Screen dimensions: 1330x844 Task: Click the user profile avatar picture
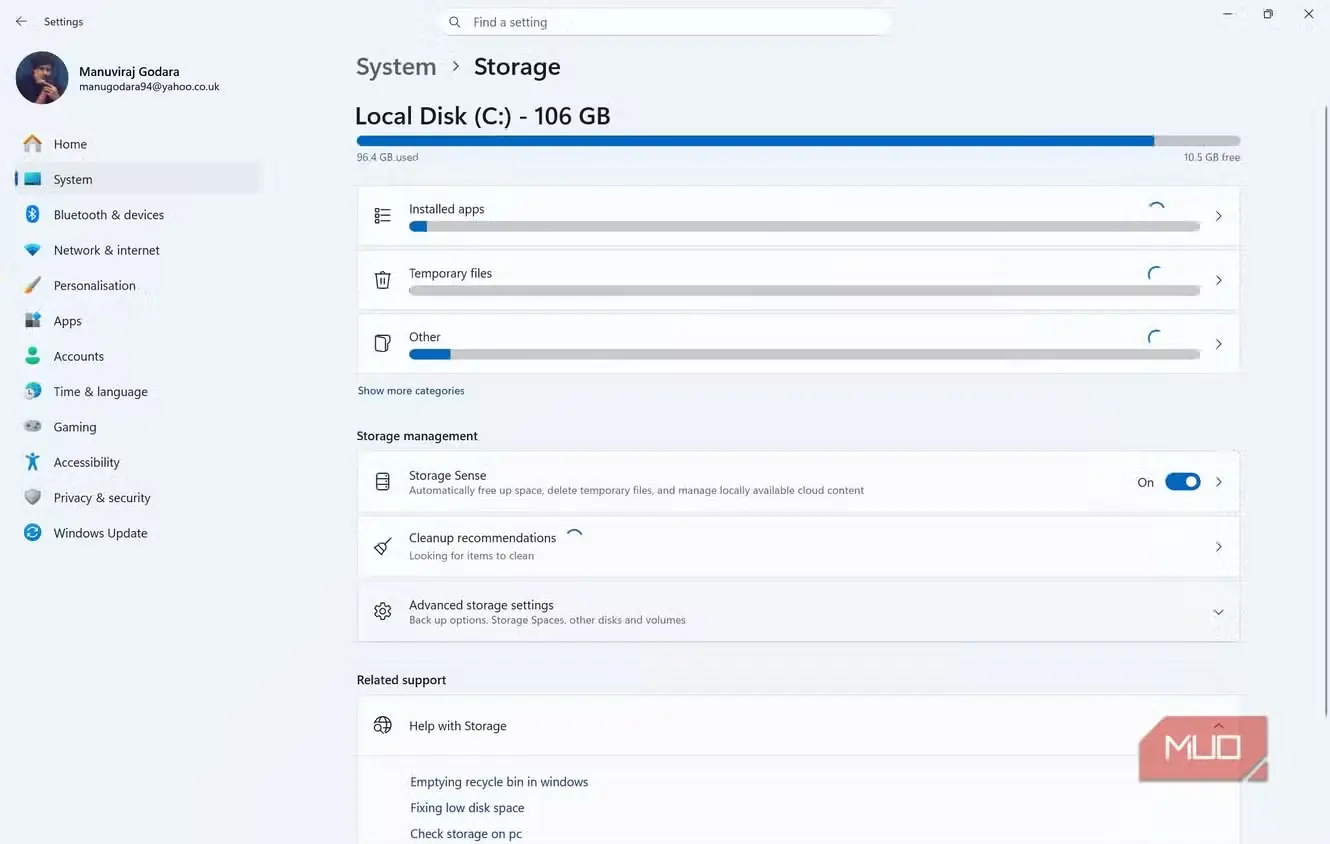pos(42,78)
